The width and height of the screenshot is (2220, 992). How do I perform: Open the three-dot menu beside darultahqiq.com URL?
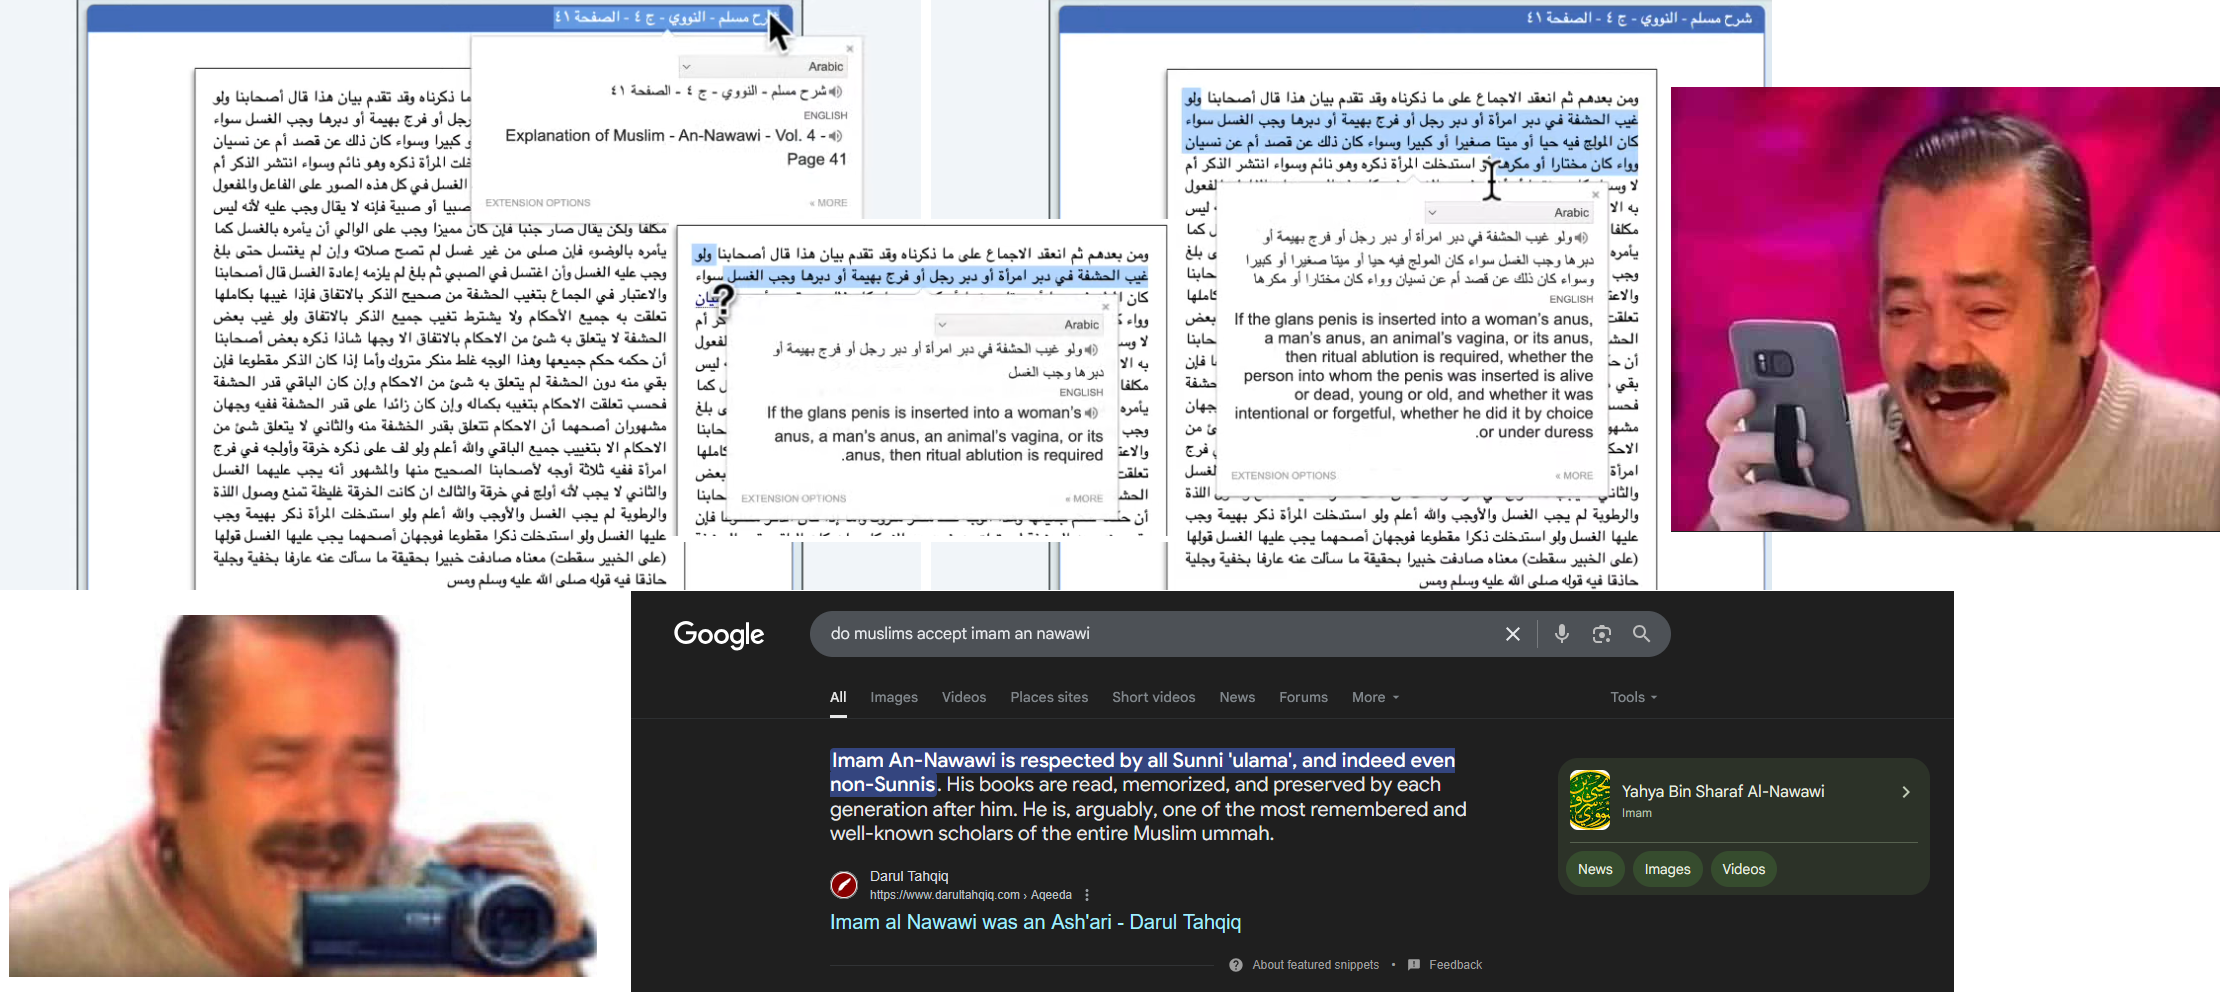tap(1087, 895)
